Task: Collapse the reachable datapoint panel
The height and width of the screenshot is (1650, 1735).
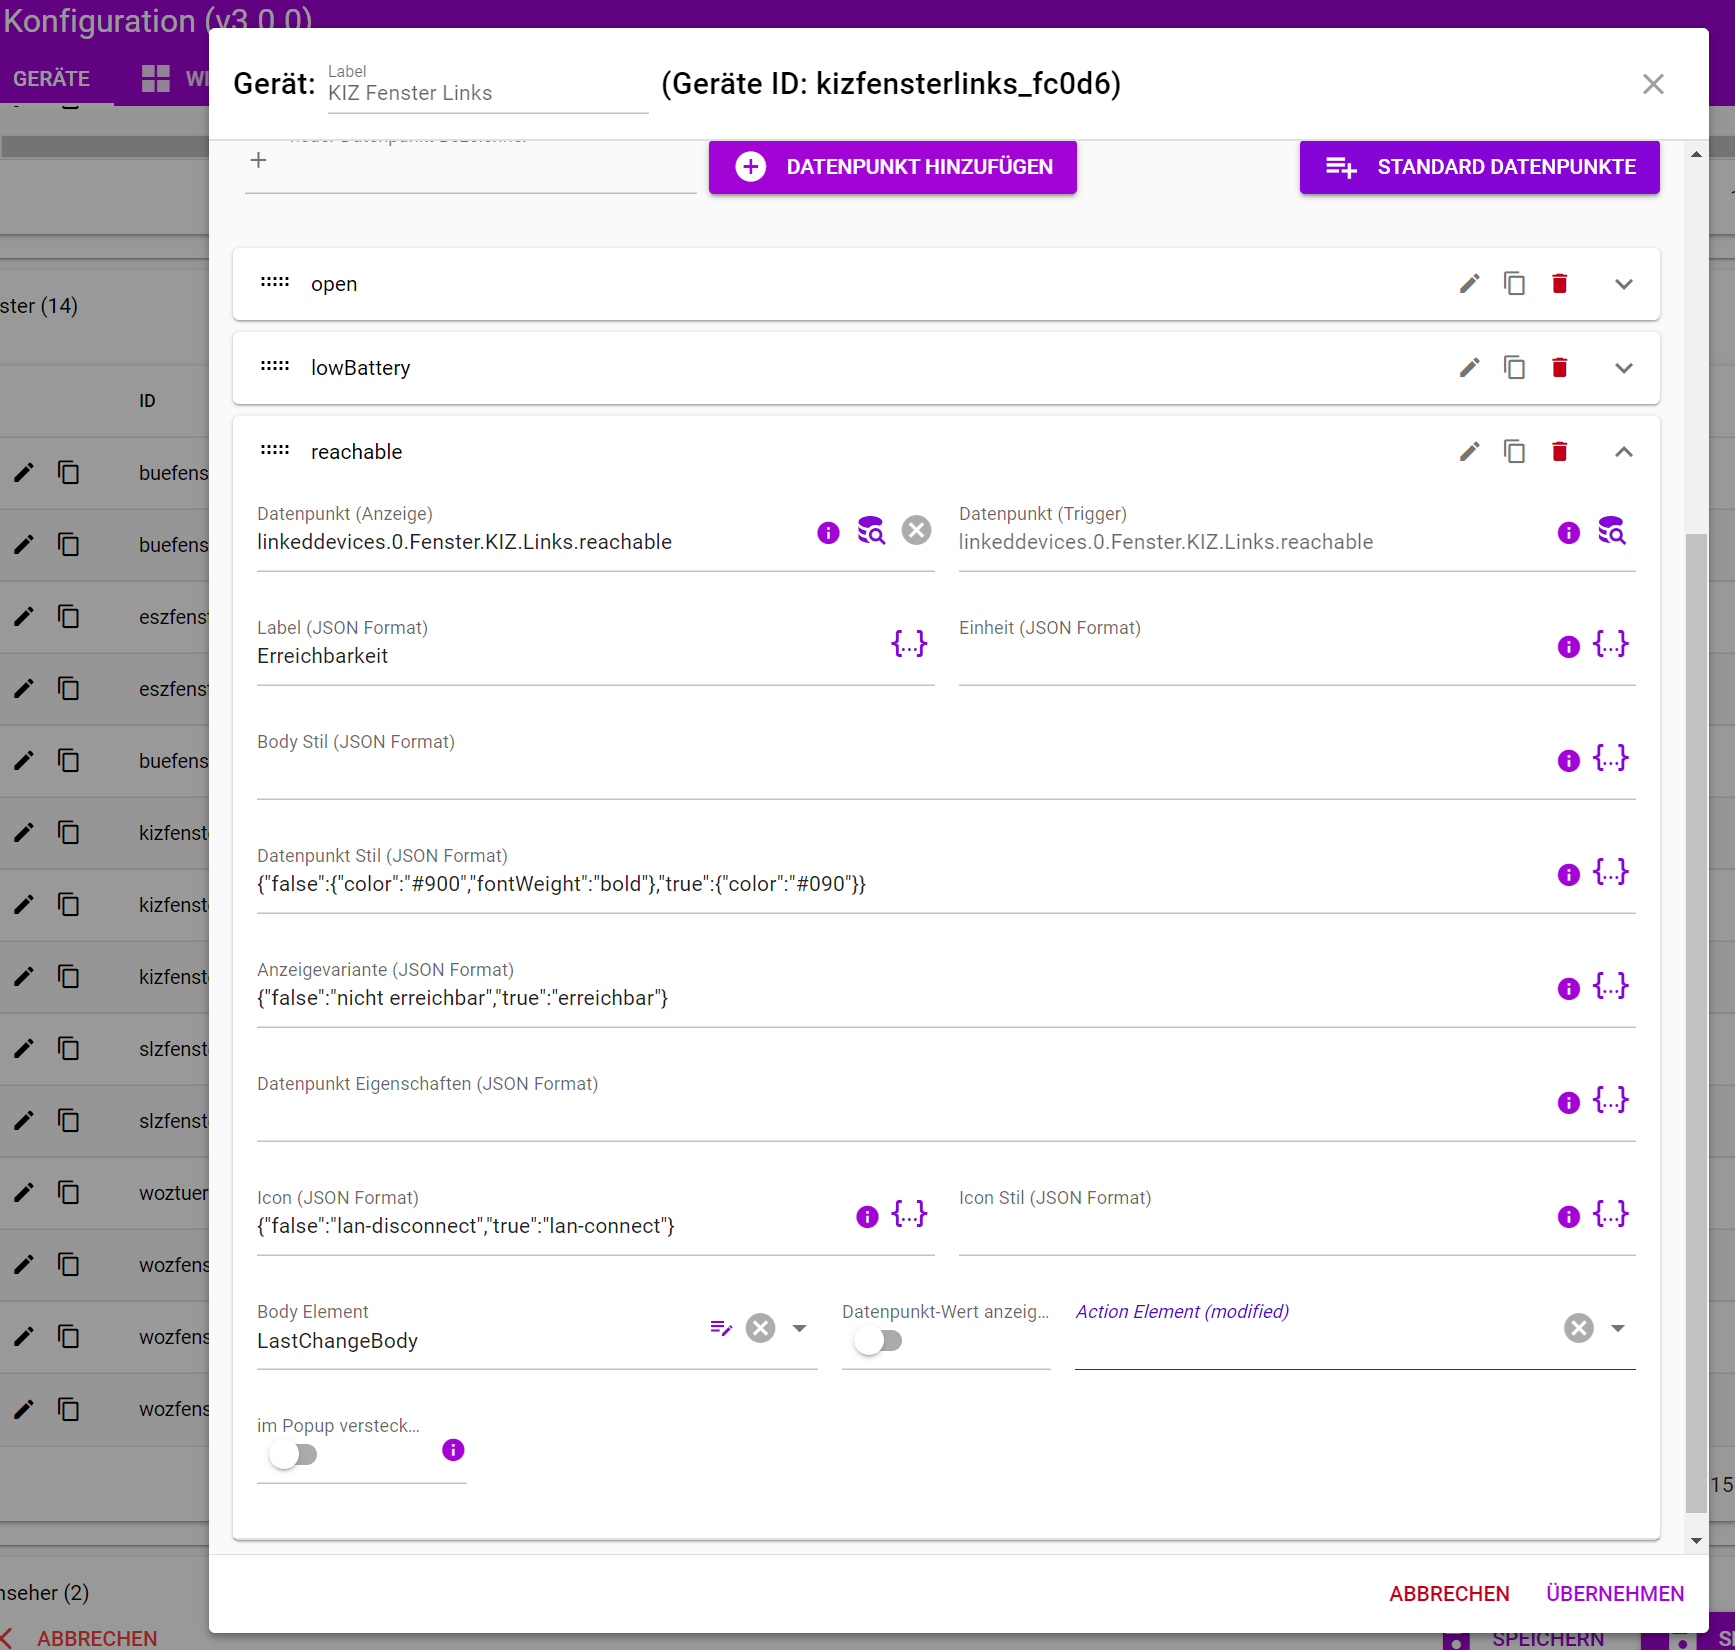Action: point(1624,452)
